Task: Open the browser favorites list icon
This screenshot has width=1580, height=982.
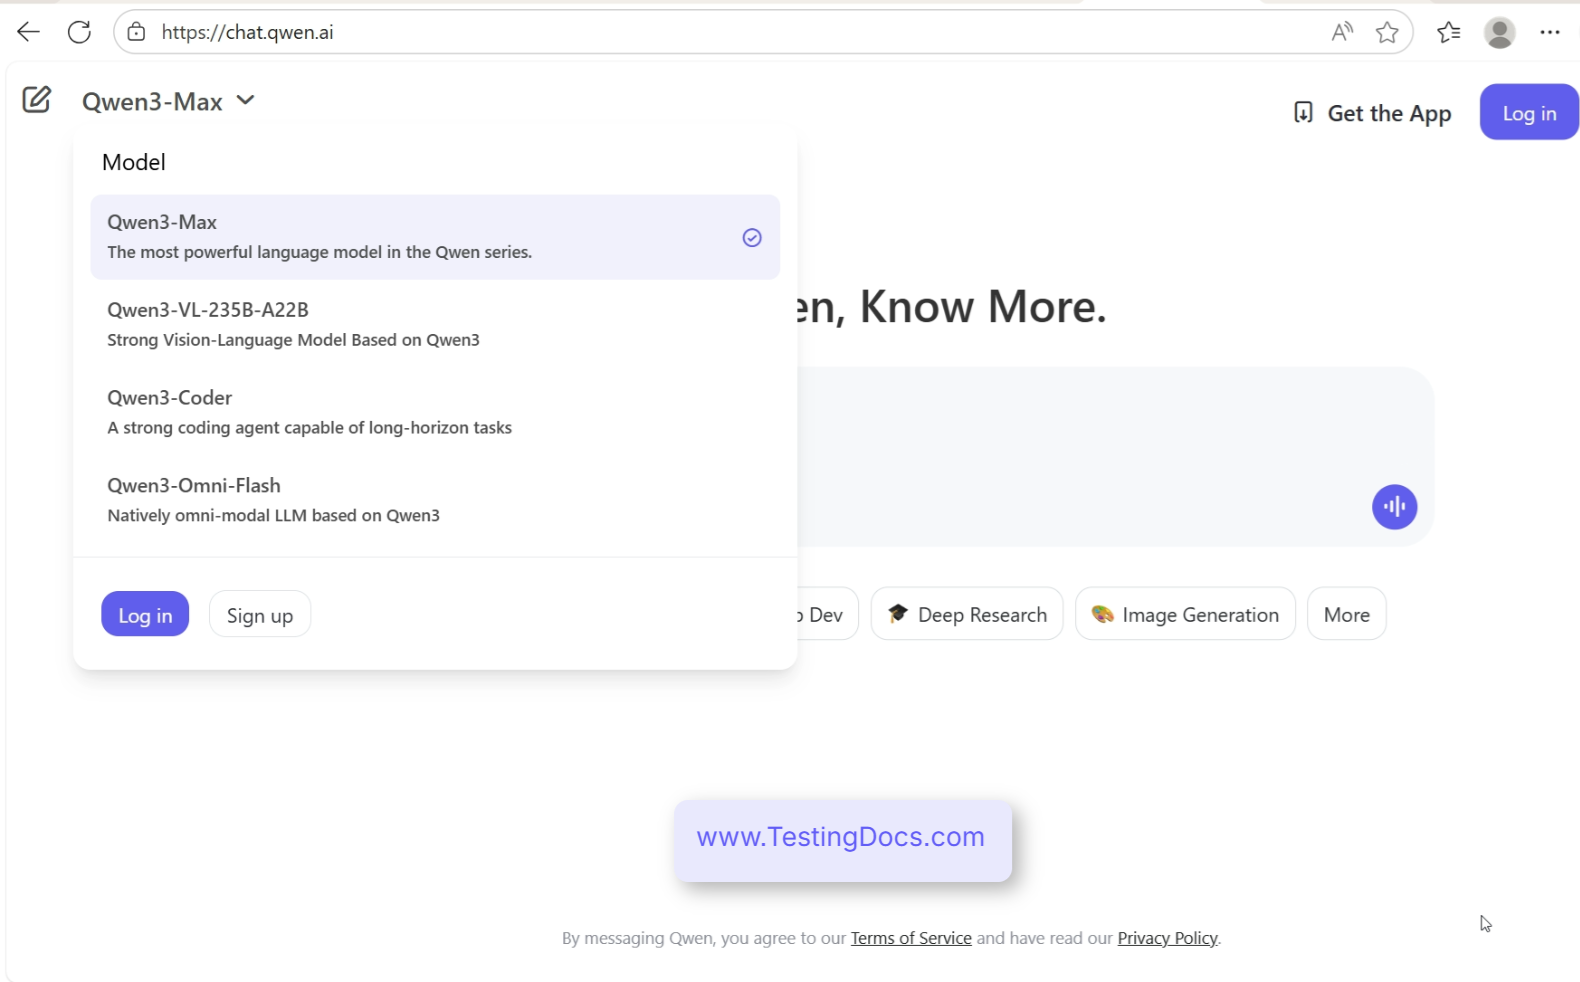Action: tap(1448, 33)
